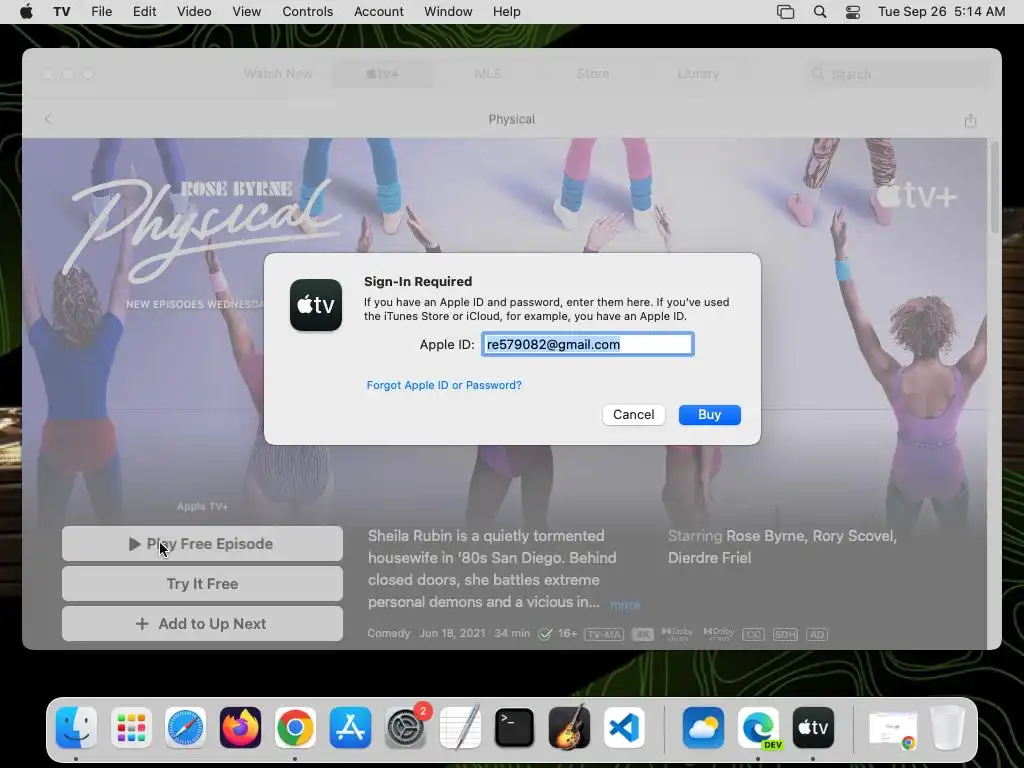This screenshot has height=768, width=1024.
Task: Click the share icon for Physical
Action: [x=970, y=120]
